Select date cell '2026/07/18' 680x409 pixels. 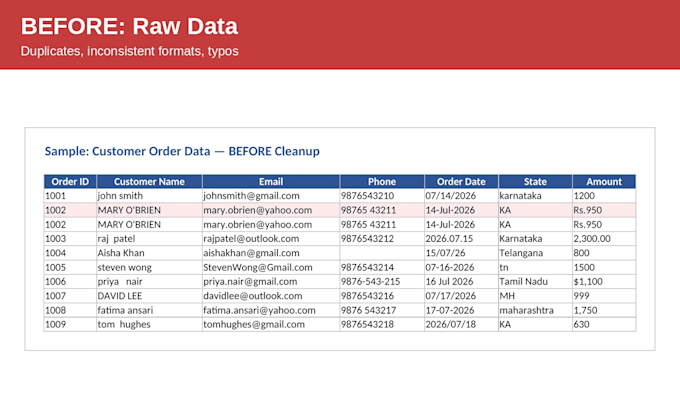click(461, 324)
